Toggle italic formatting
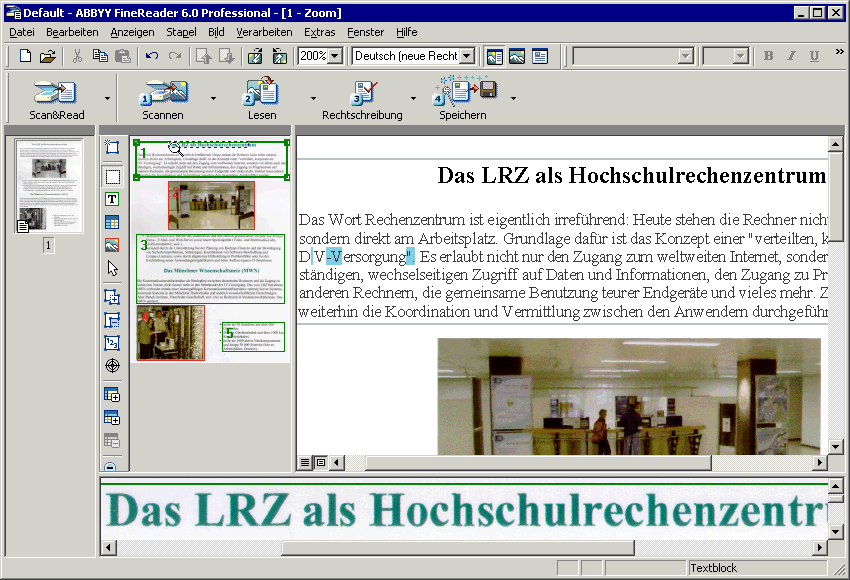This screenshot has width=850, height=580. click(x=791, y=56)
